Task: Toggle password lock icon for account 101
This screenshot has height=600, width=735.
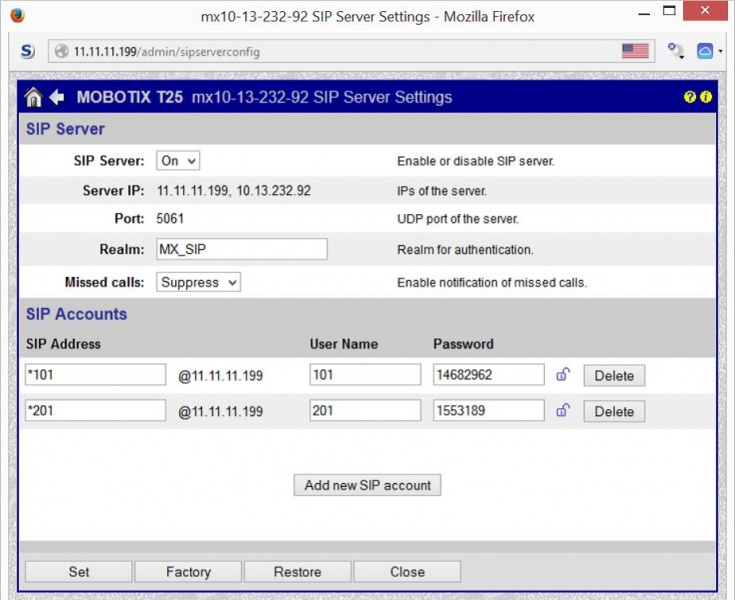Action: pos(562,374)
